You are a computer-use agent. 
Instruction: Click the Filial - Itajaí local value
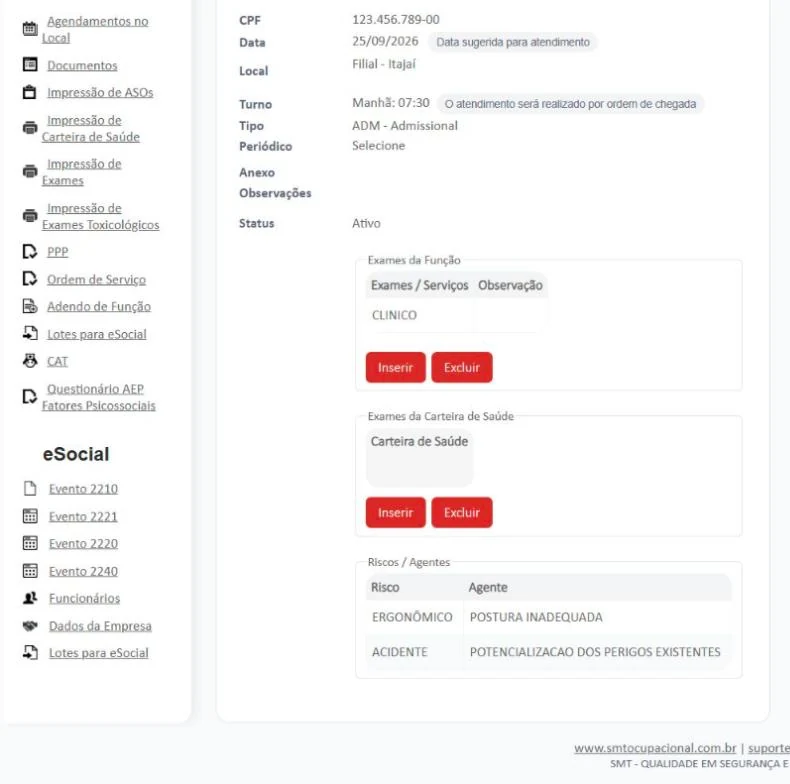(384, 64)
